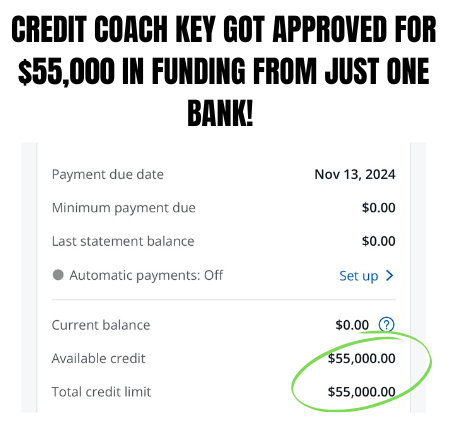Click the horizontal divider above Current balance

tap(224, 300)
